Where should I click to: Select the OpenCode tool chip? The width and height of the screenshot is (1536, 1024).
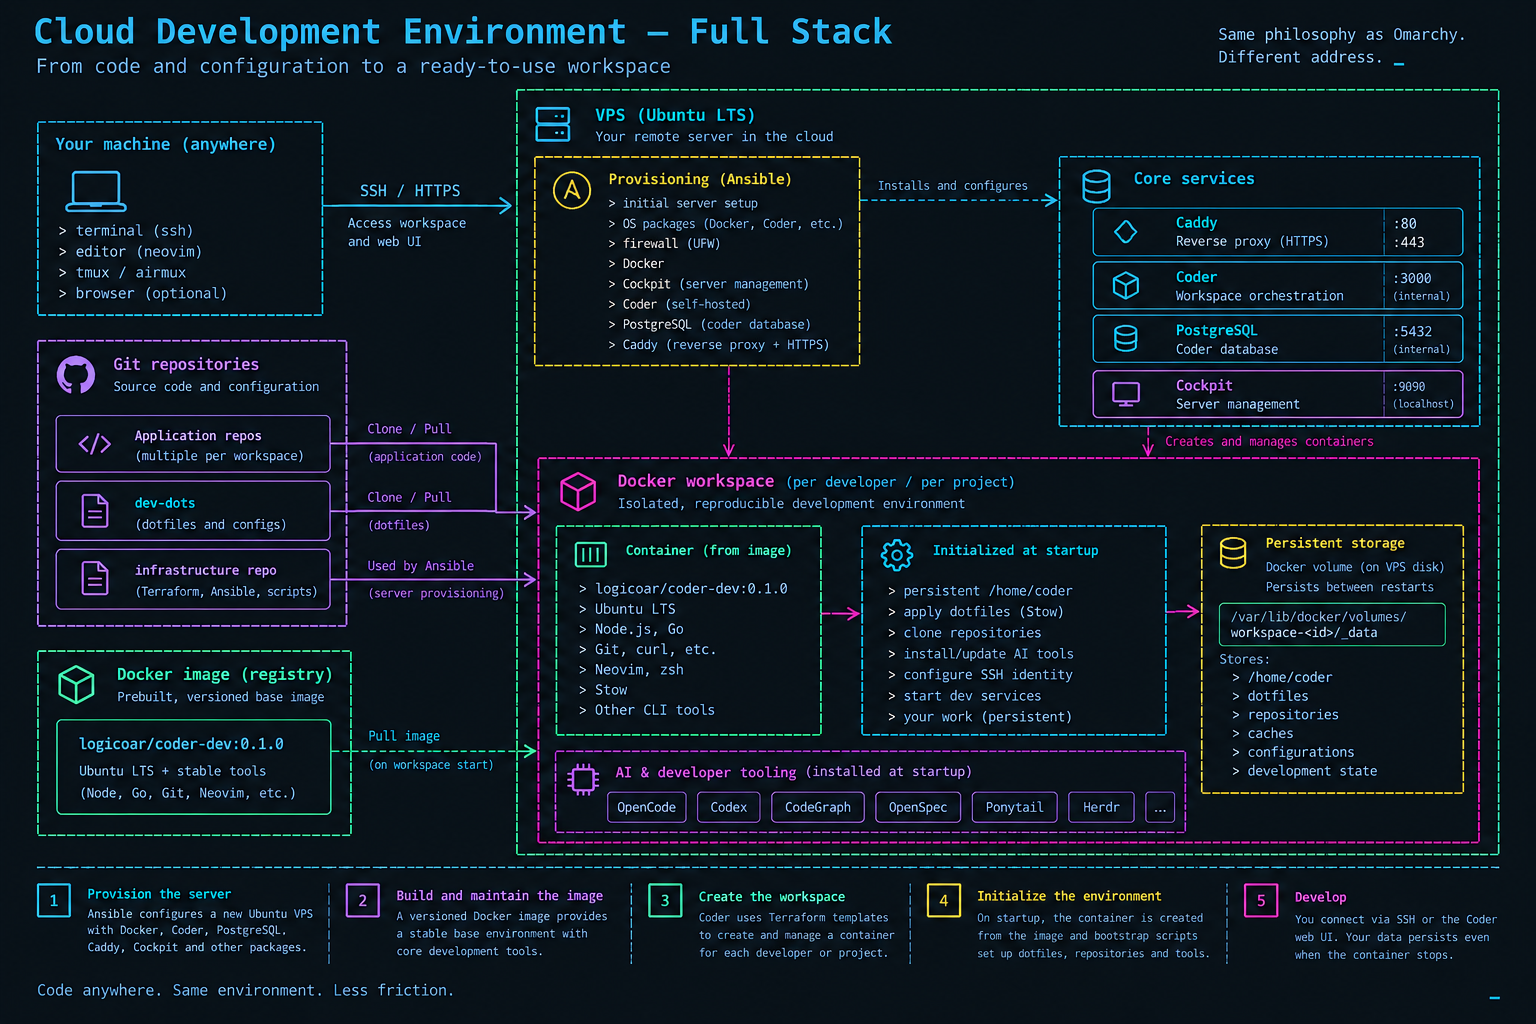(646, 807)
